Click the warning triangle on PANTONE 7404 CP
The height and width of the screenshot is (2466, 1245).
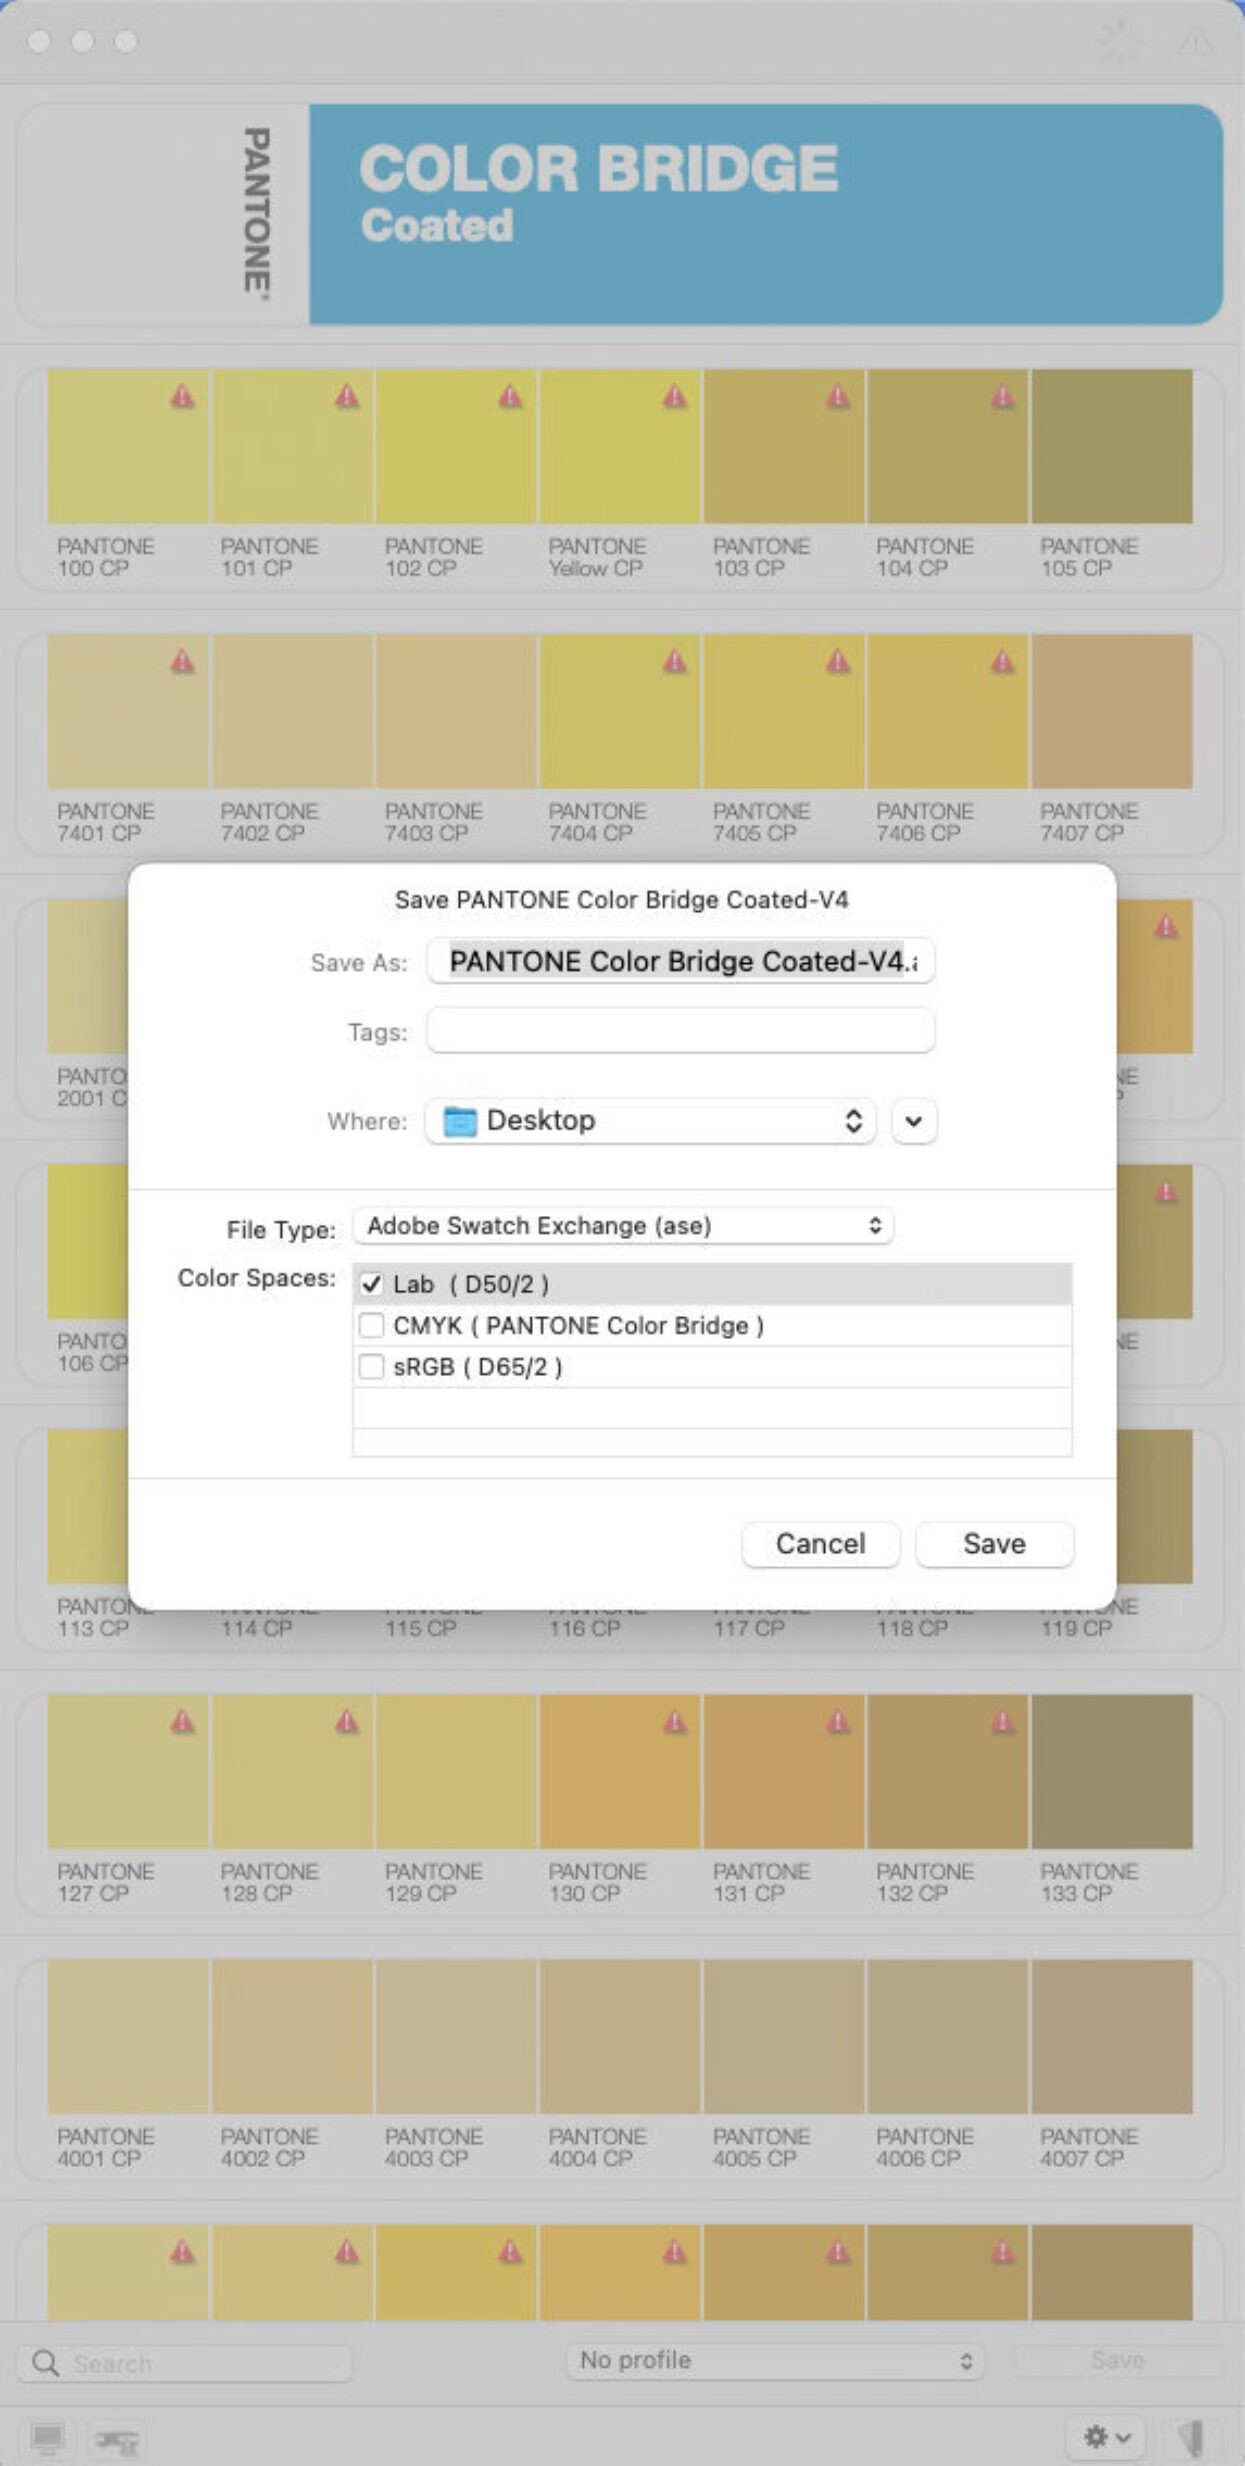tap(675, 661)
